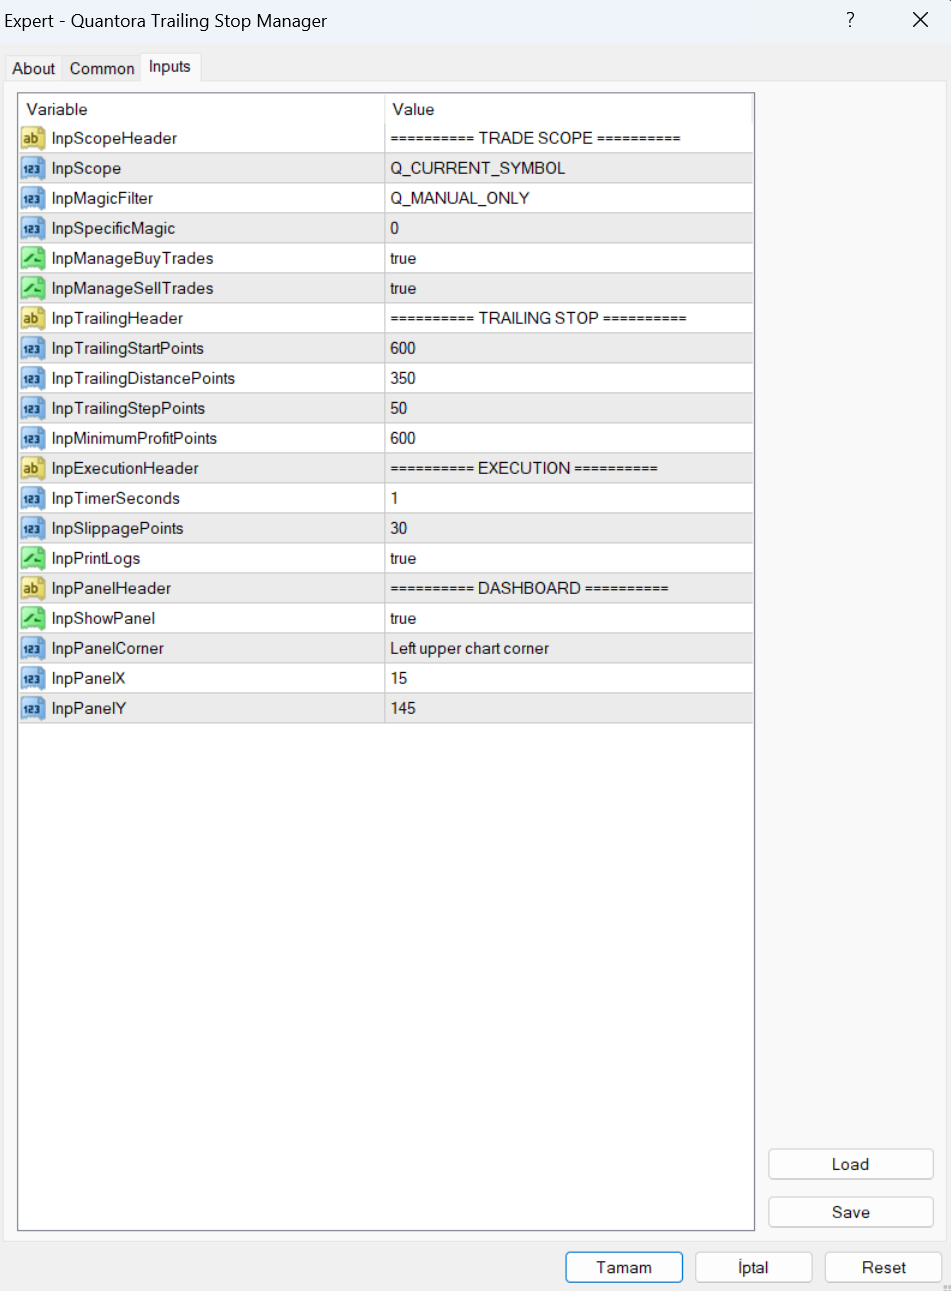Click the string icon beside InpScopeHeader
The image size is (951, 1291).
click(32, 138)
